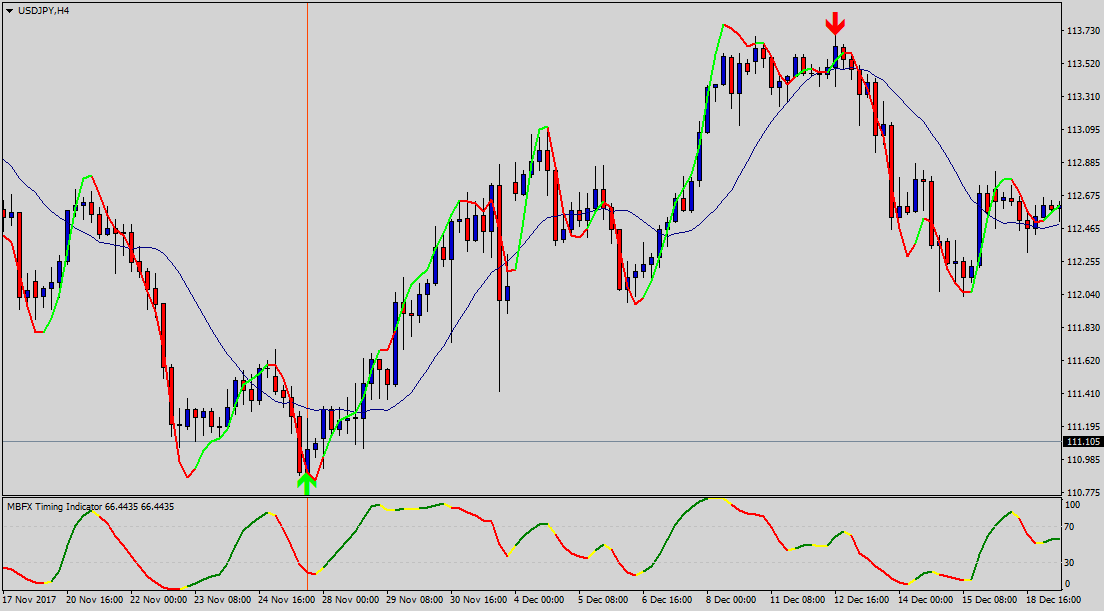The height and width of the screenshot is (611, 1104).
Task: Click the 28 Nov 00:00 time label
Action: (x=350, y=601)
